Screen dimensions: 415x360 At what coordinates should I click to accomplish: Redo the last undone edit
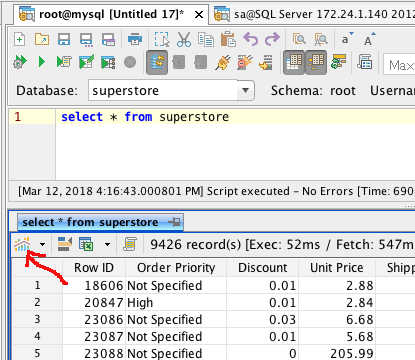click(272, 39)
